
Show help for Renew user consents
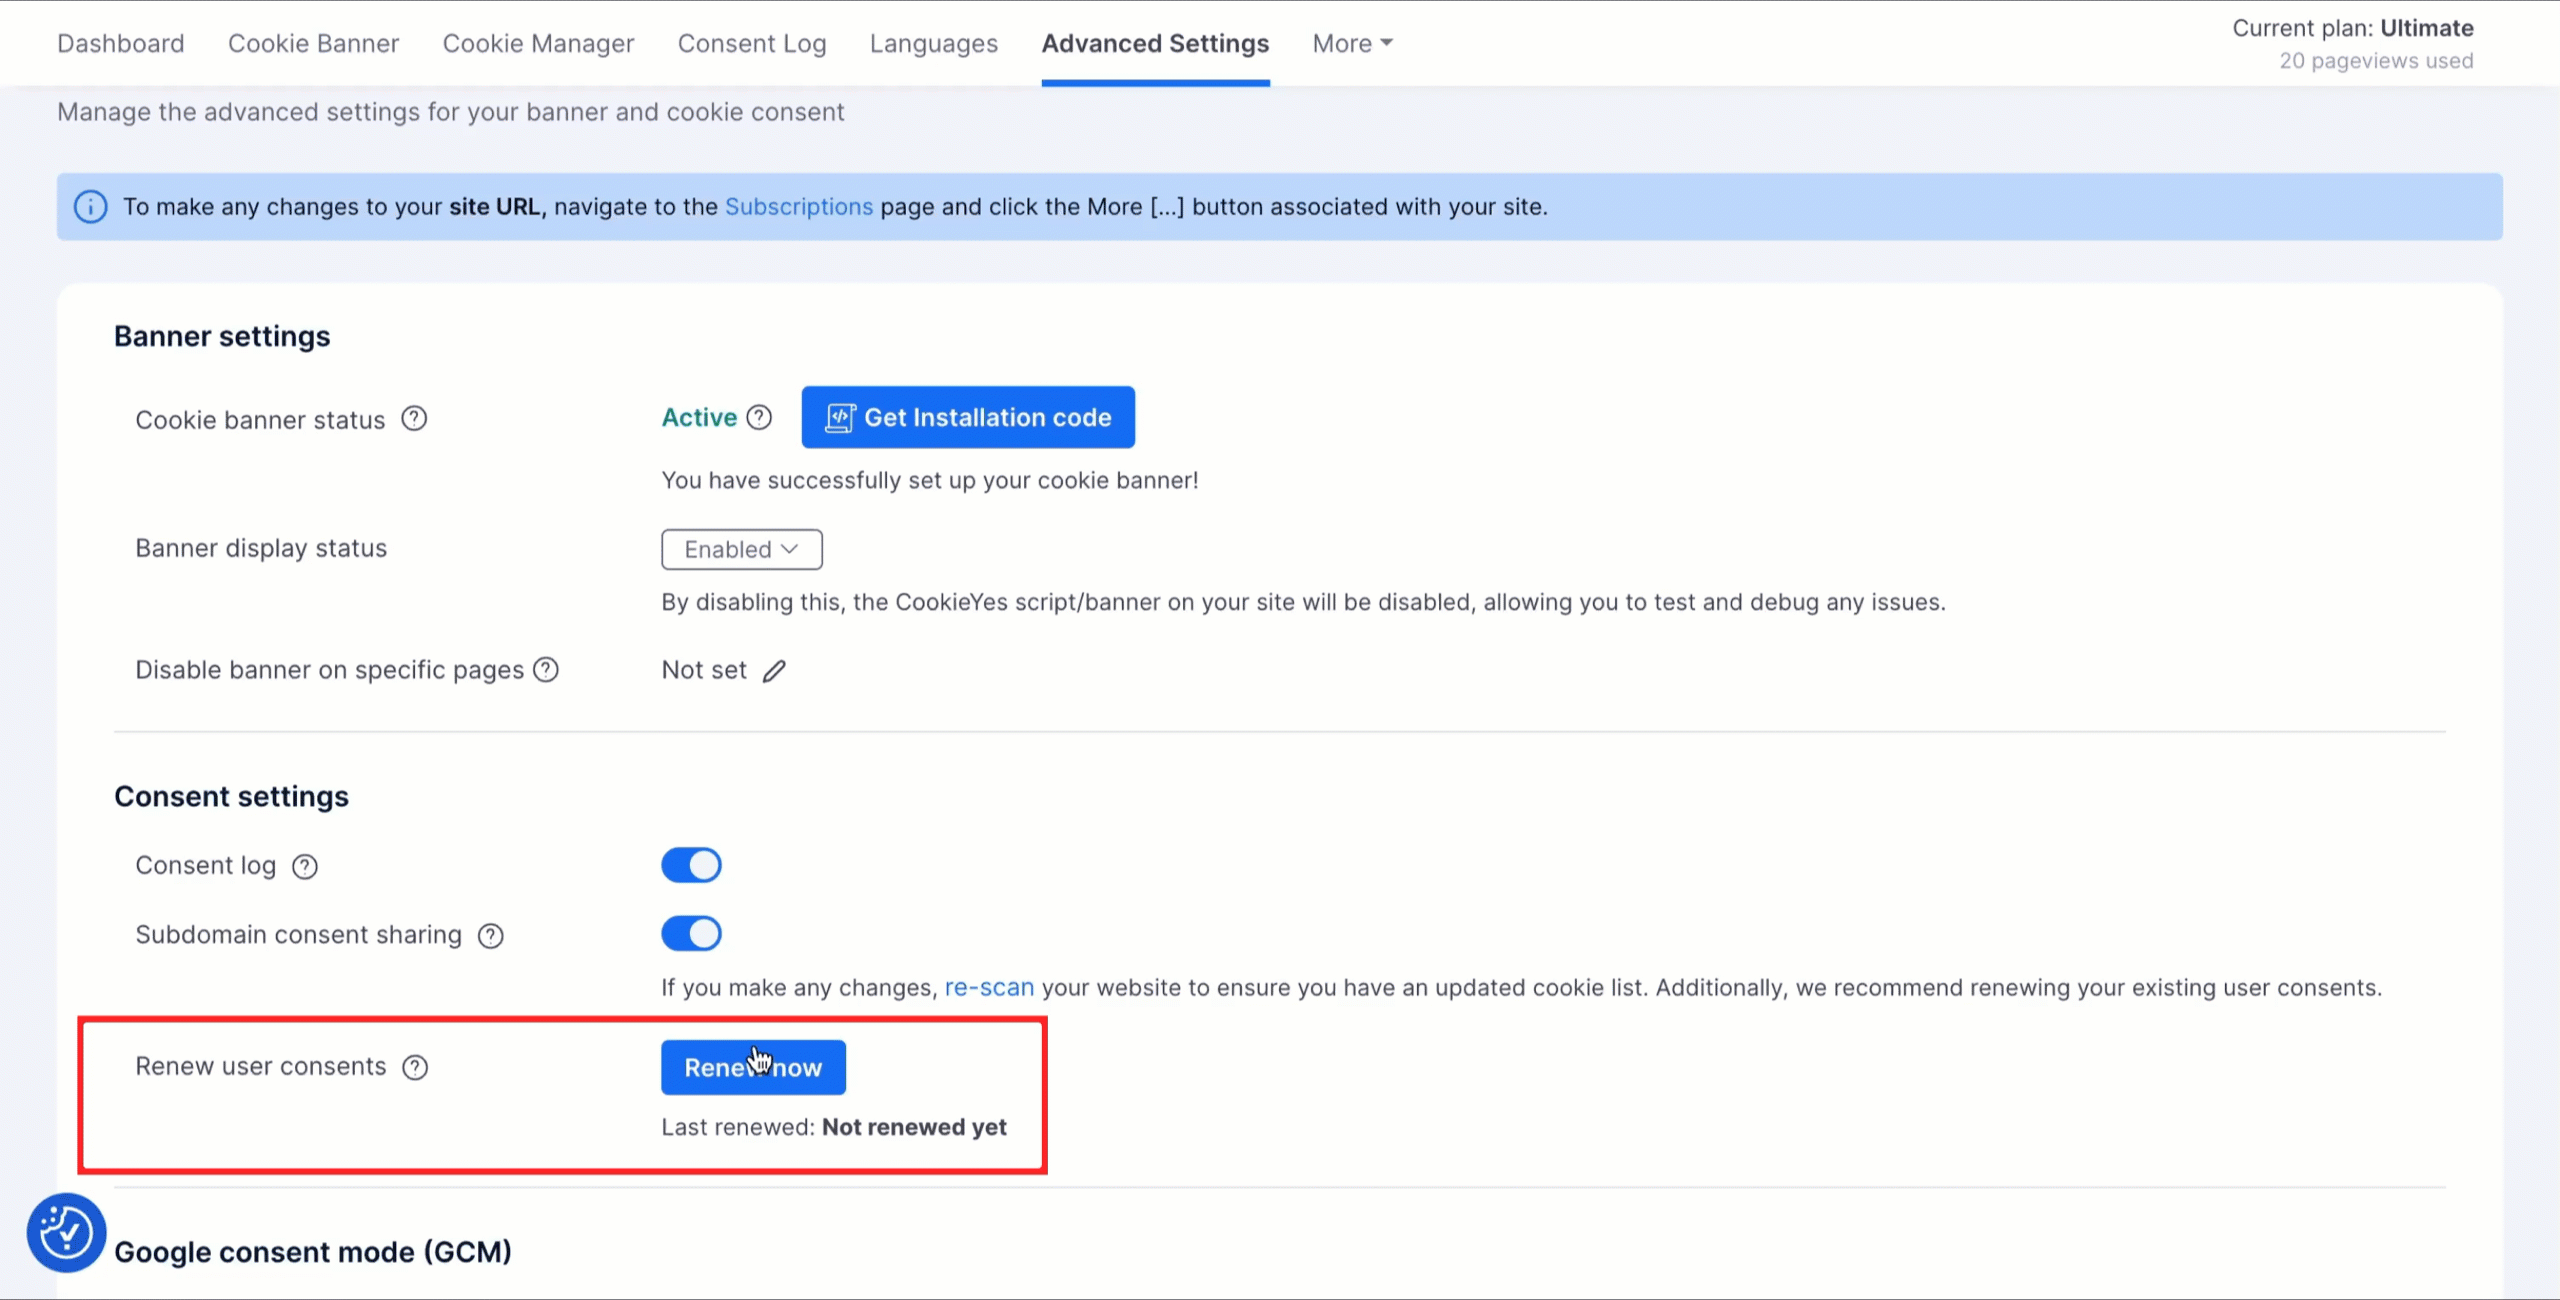(415, 1068)
